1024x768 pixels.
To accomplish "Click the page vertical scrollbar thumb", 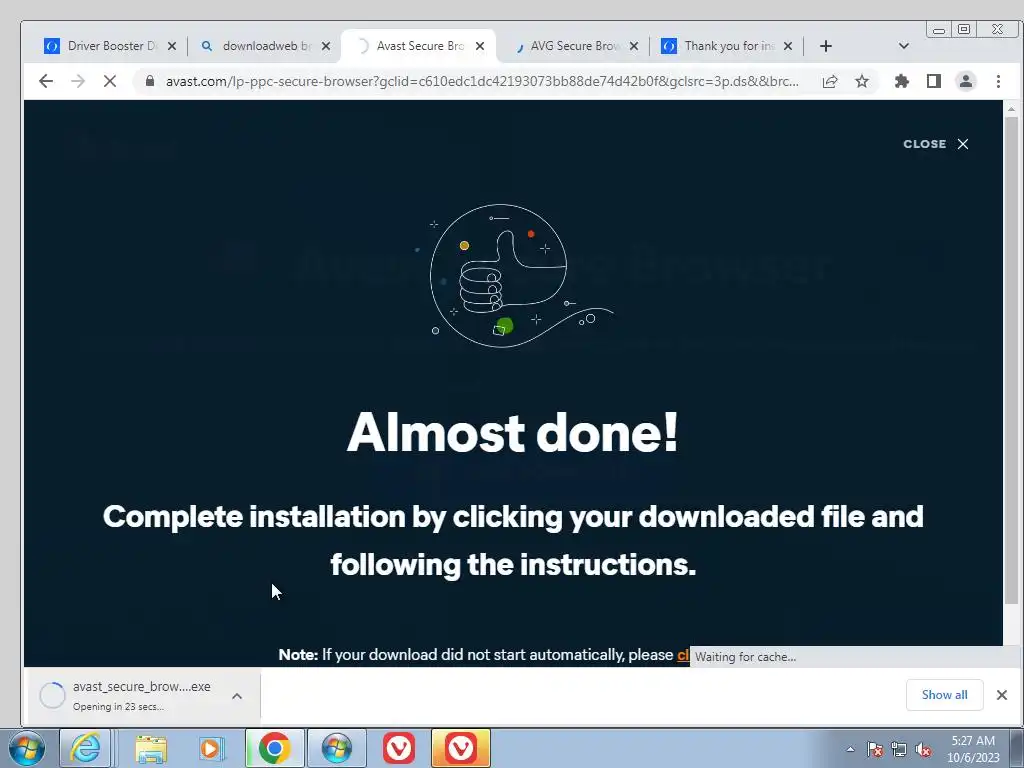I will click(1011, 360).
